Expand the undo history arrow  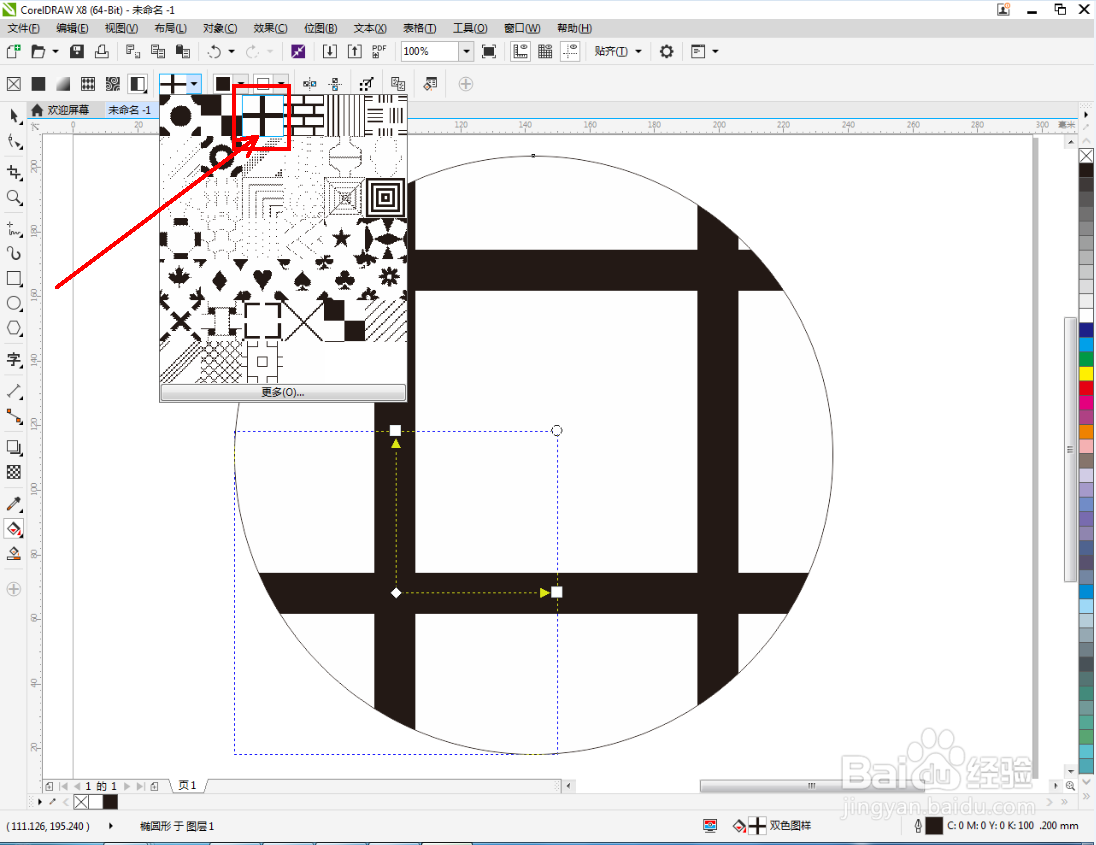click(x=231, y=51)
